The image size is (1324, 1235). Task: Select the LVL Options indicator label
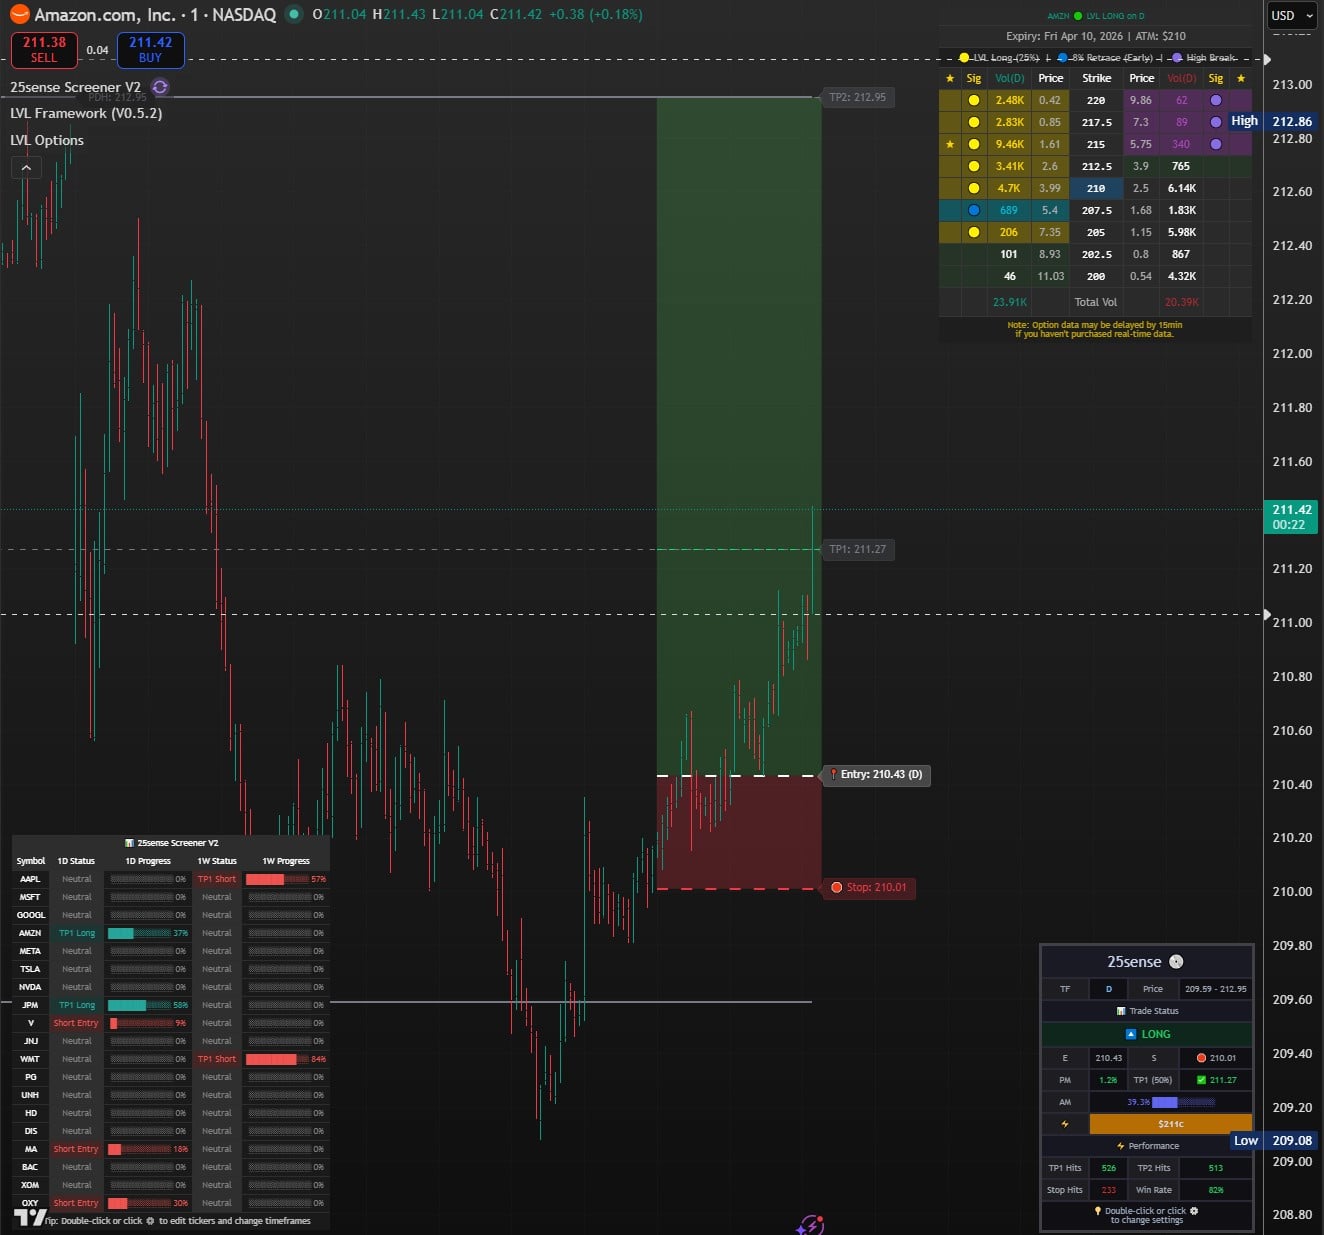[47, 140]
